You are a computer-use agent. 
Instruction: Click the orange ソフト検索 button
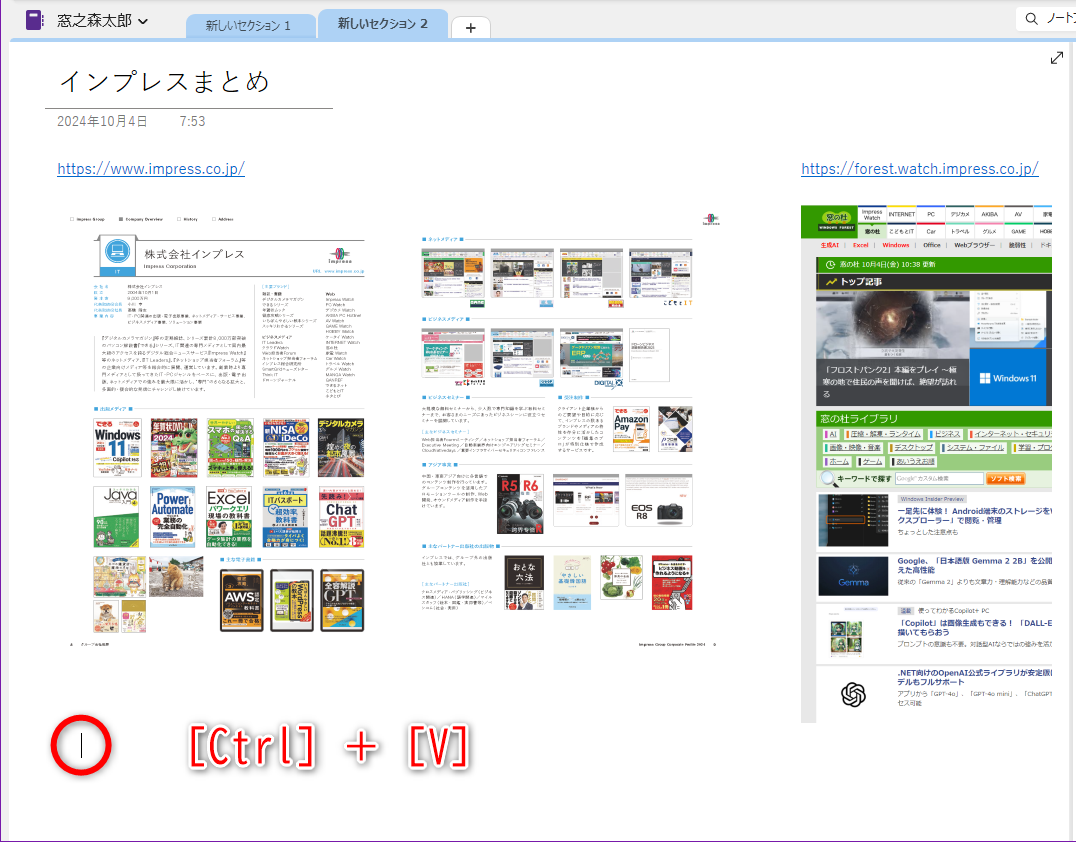point(1006,478)
